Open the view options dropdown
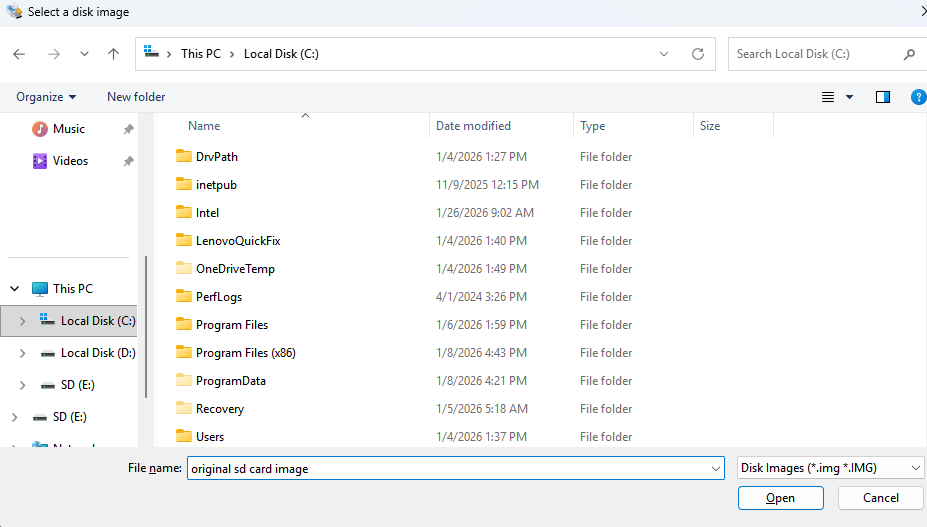The width and height of the screenshot is (927, 527). pyautogui.click(x=849, y=97)
